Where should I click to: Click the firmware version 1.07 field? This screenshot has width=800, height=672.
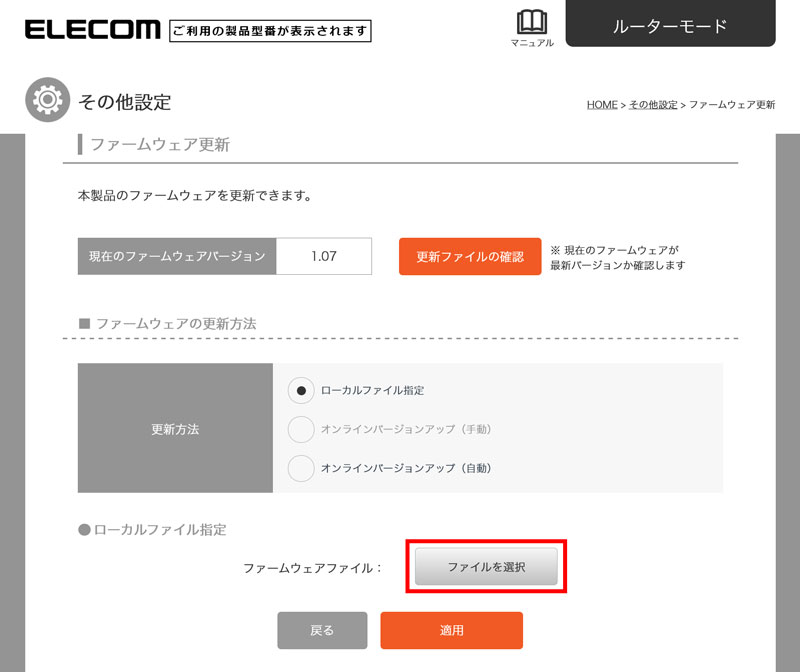324,256
